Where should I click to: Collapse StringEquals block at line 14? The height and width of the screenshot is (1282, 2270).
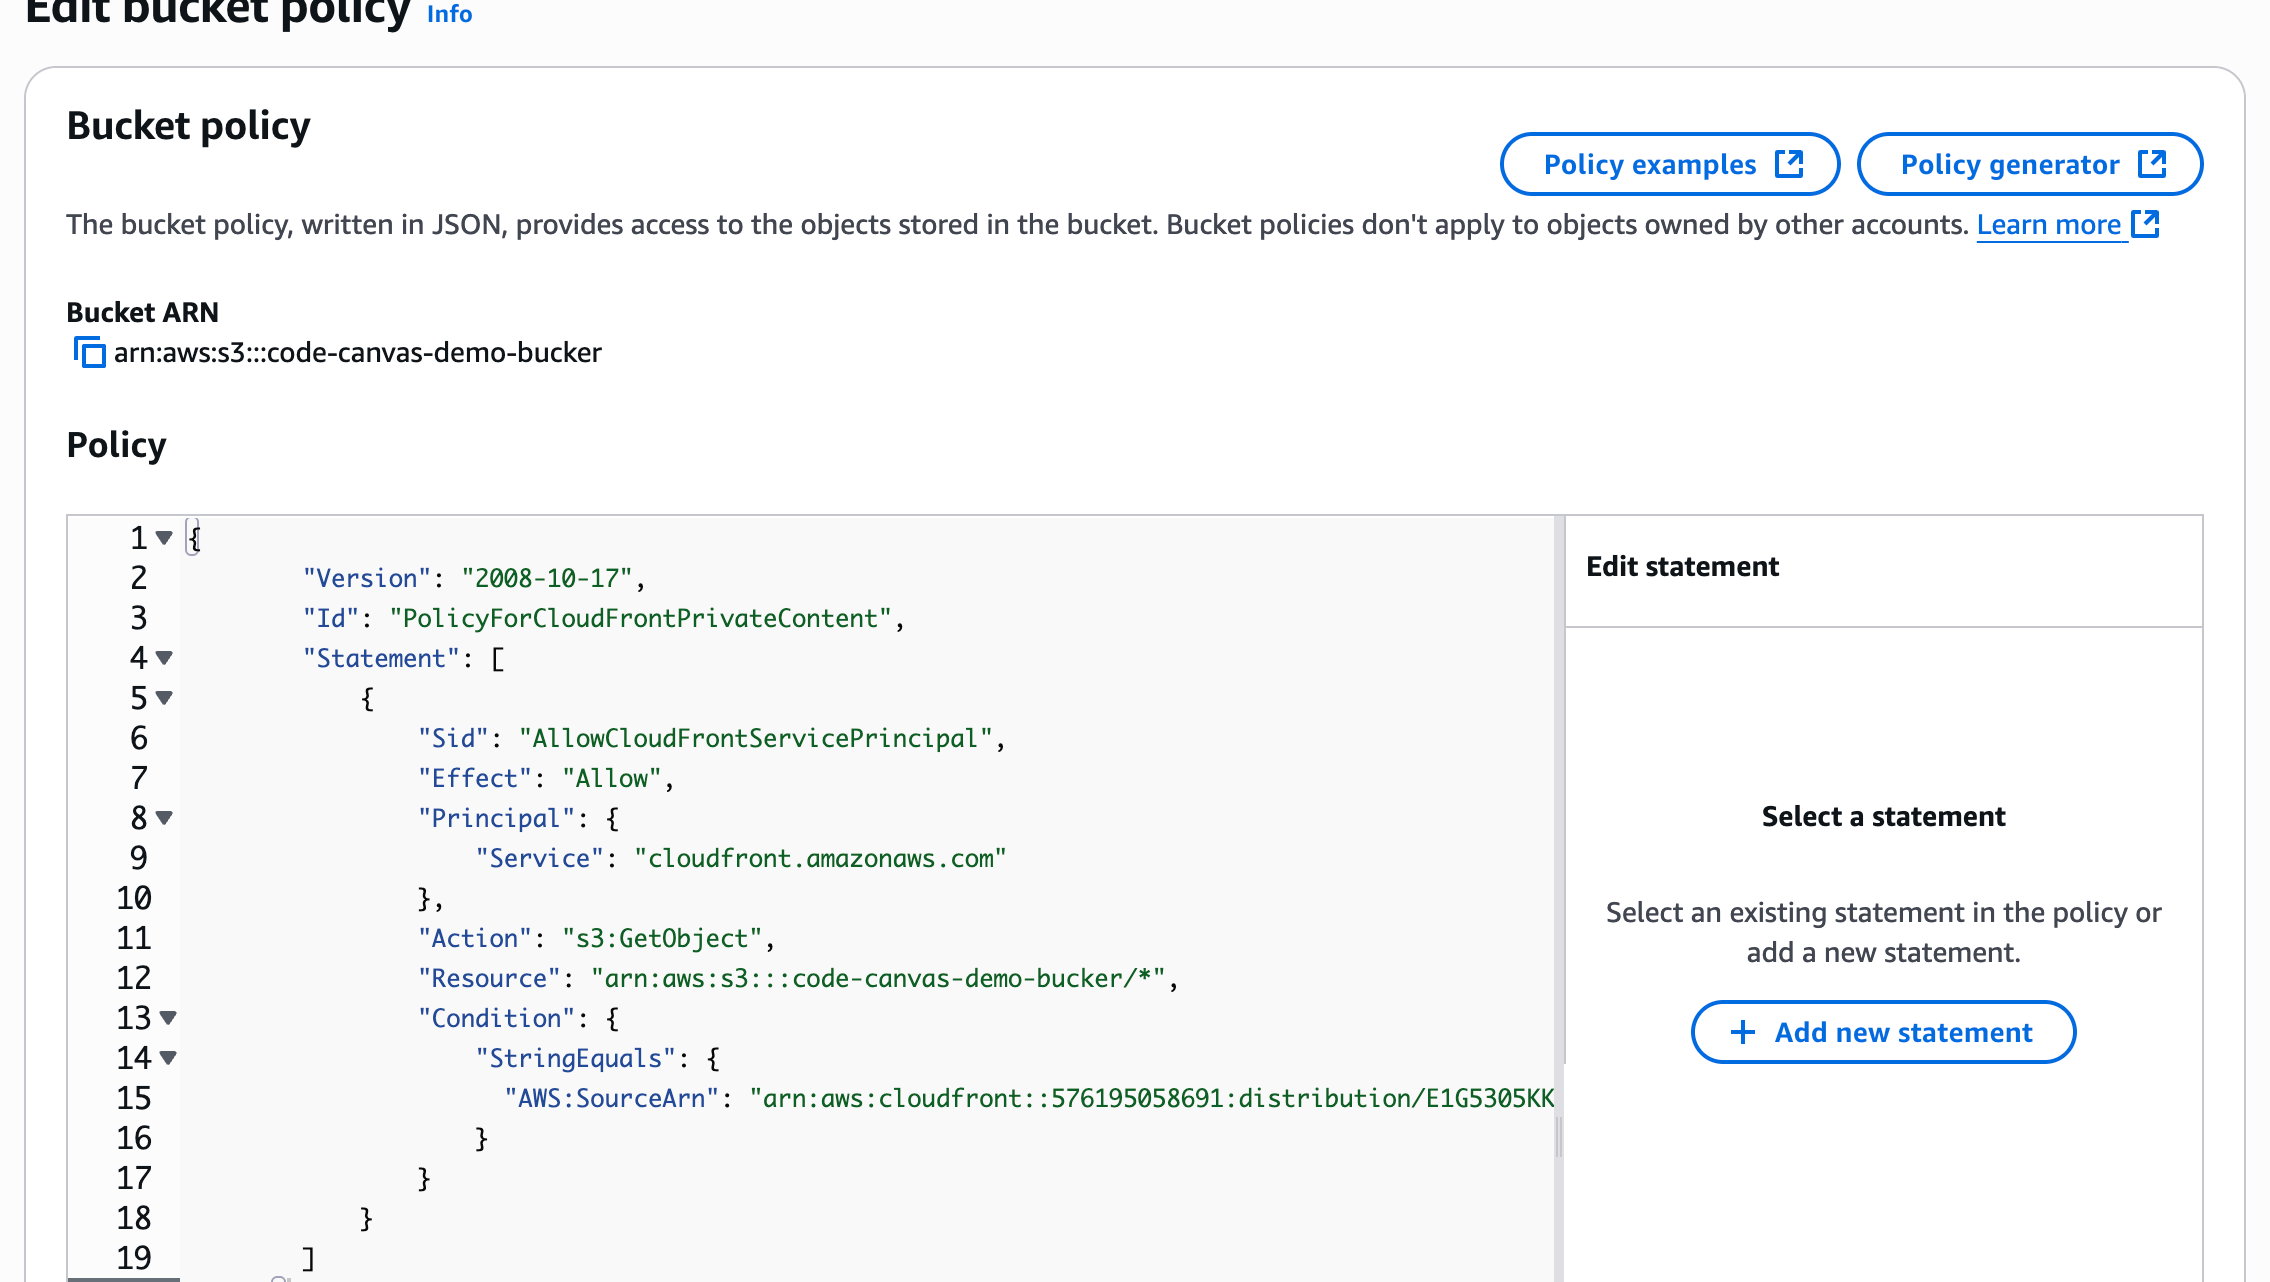168,1058
